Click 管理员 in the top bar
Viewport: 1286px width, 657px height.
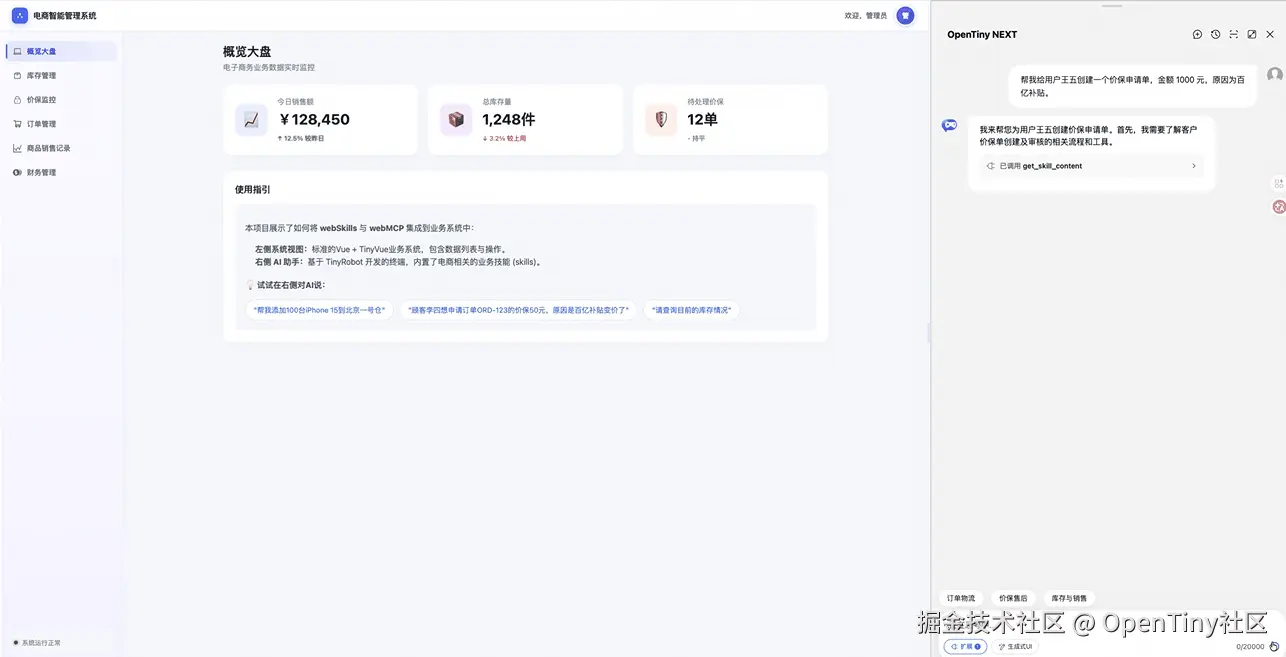coord(878,15)
